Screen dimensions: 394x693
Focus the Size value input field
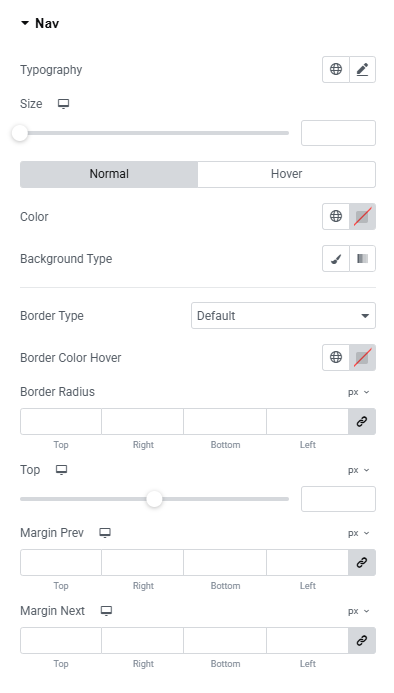(338, 133)
